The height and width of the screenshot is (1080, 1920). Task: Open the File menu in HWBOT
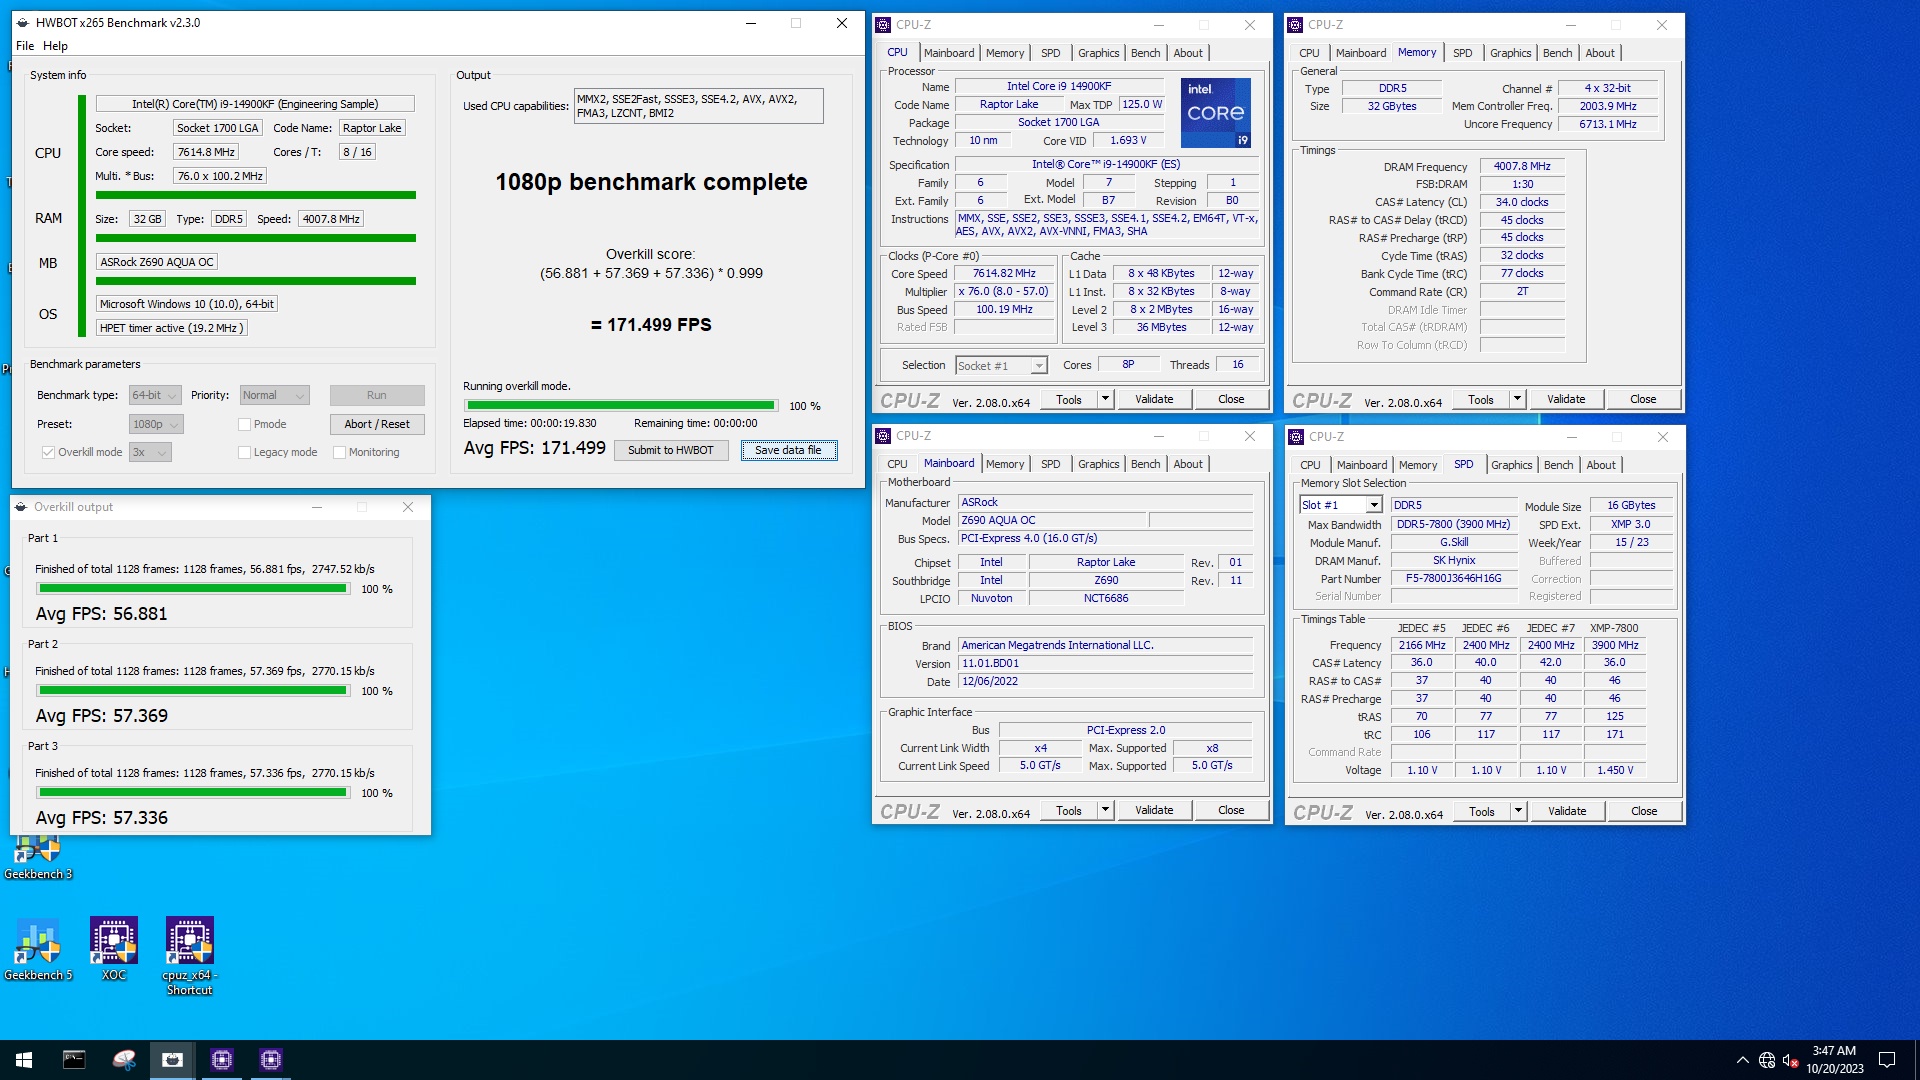coord(25,46)
